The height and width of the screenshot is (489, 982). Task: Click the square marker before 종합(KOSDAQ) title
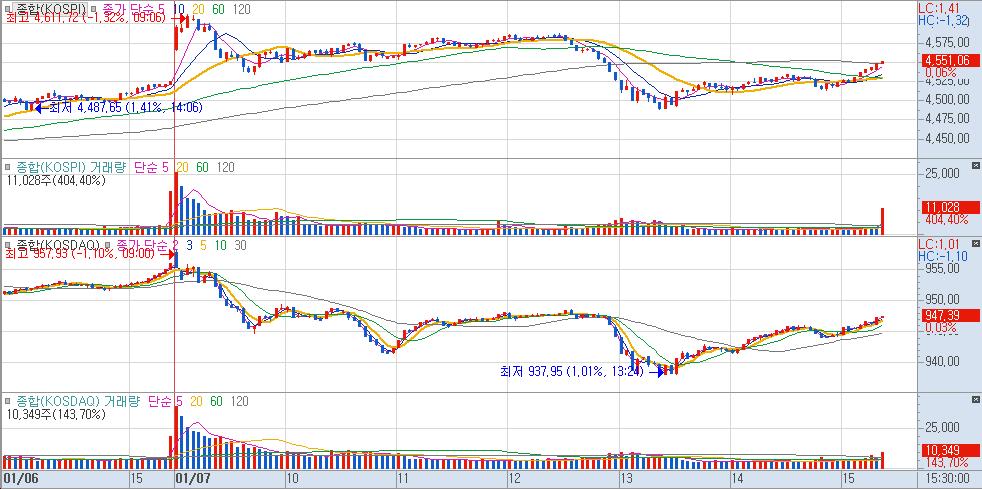[8, 245]
